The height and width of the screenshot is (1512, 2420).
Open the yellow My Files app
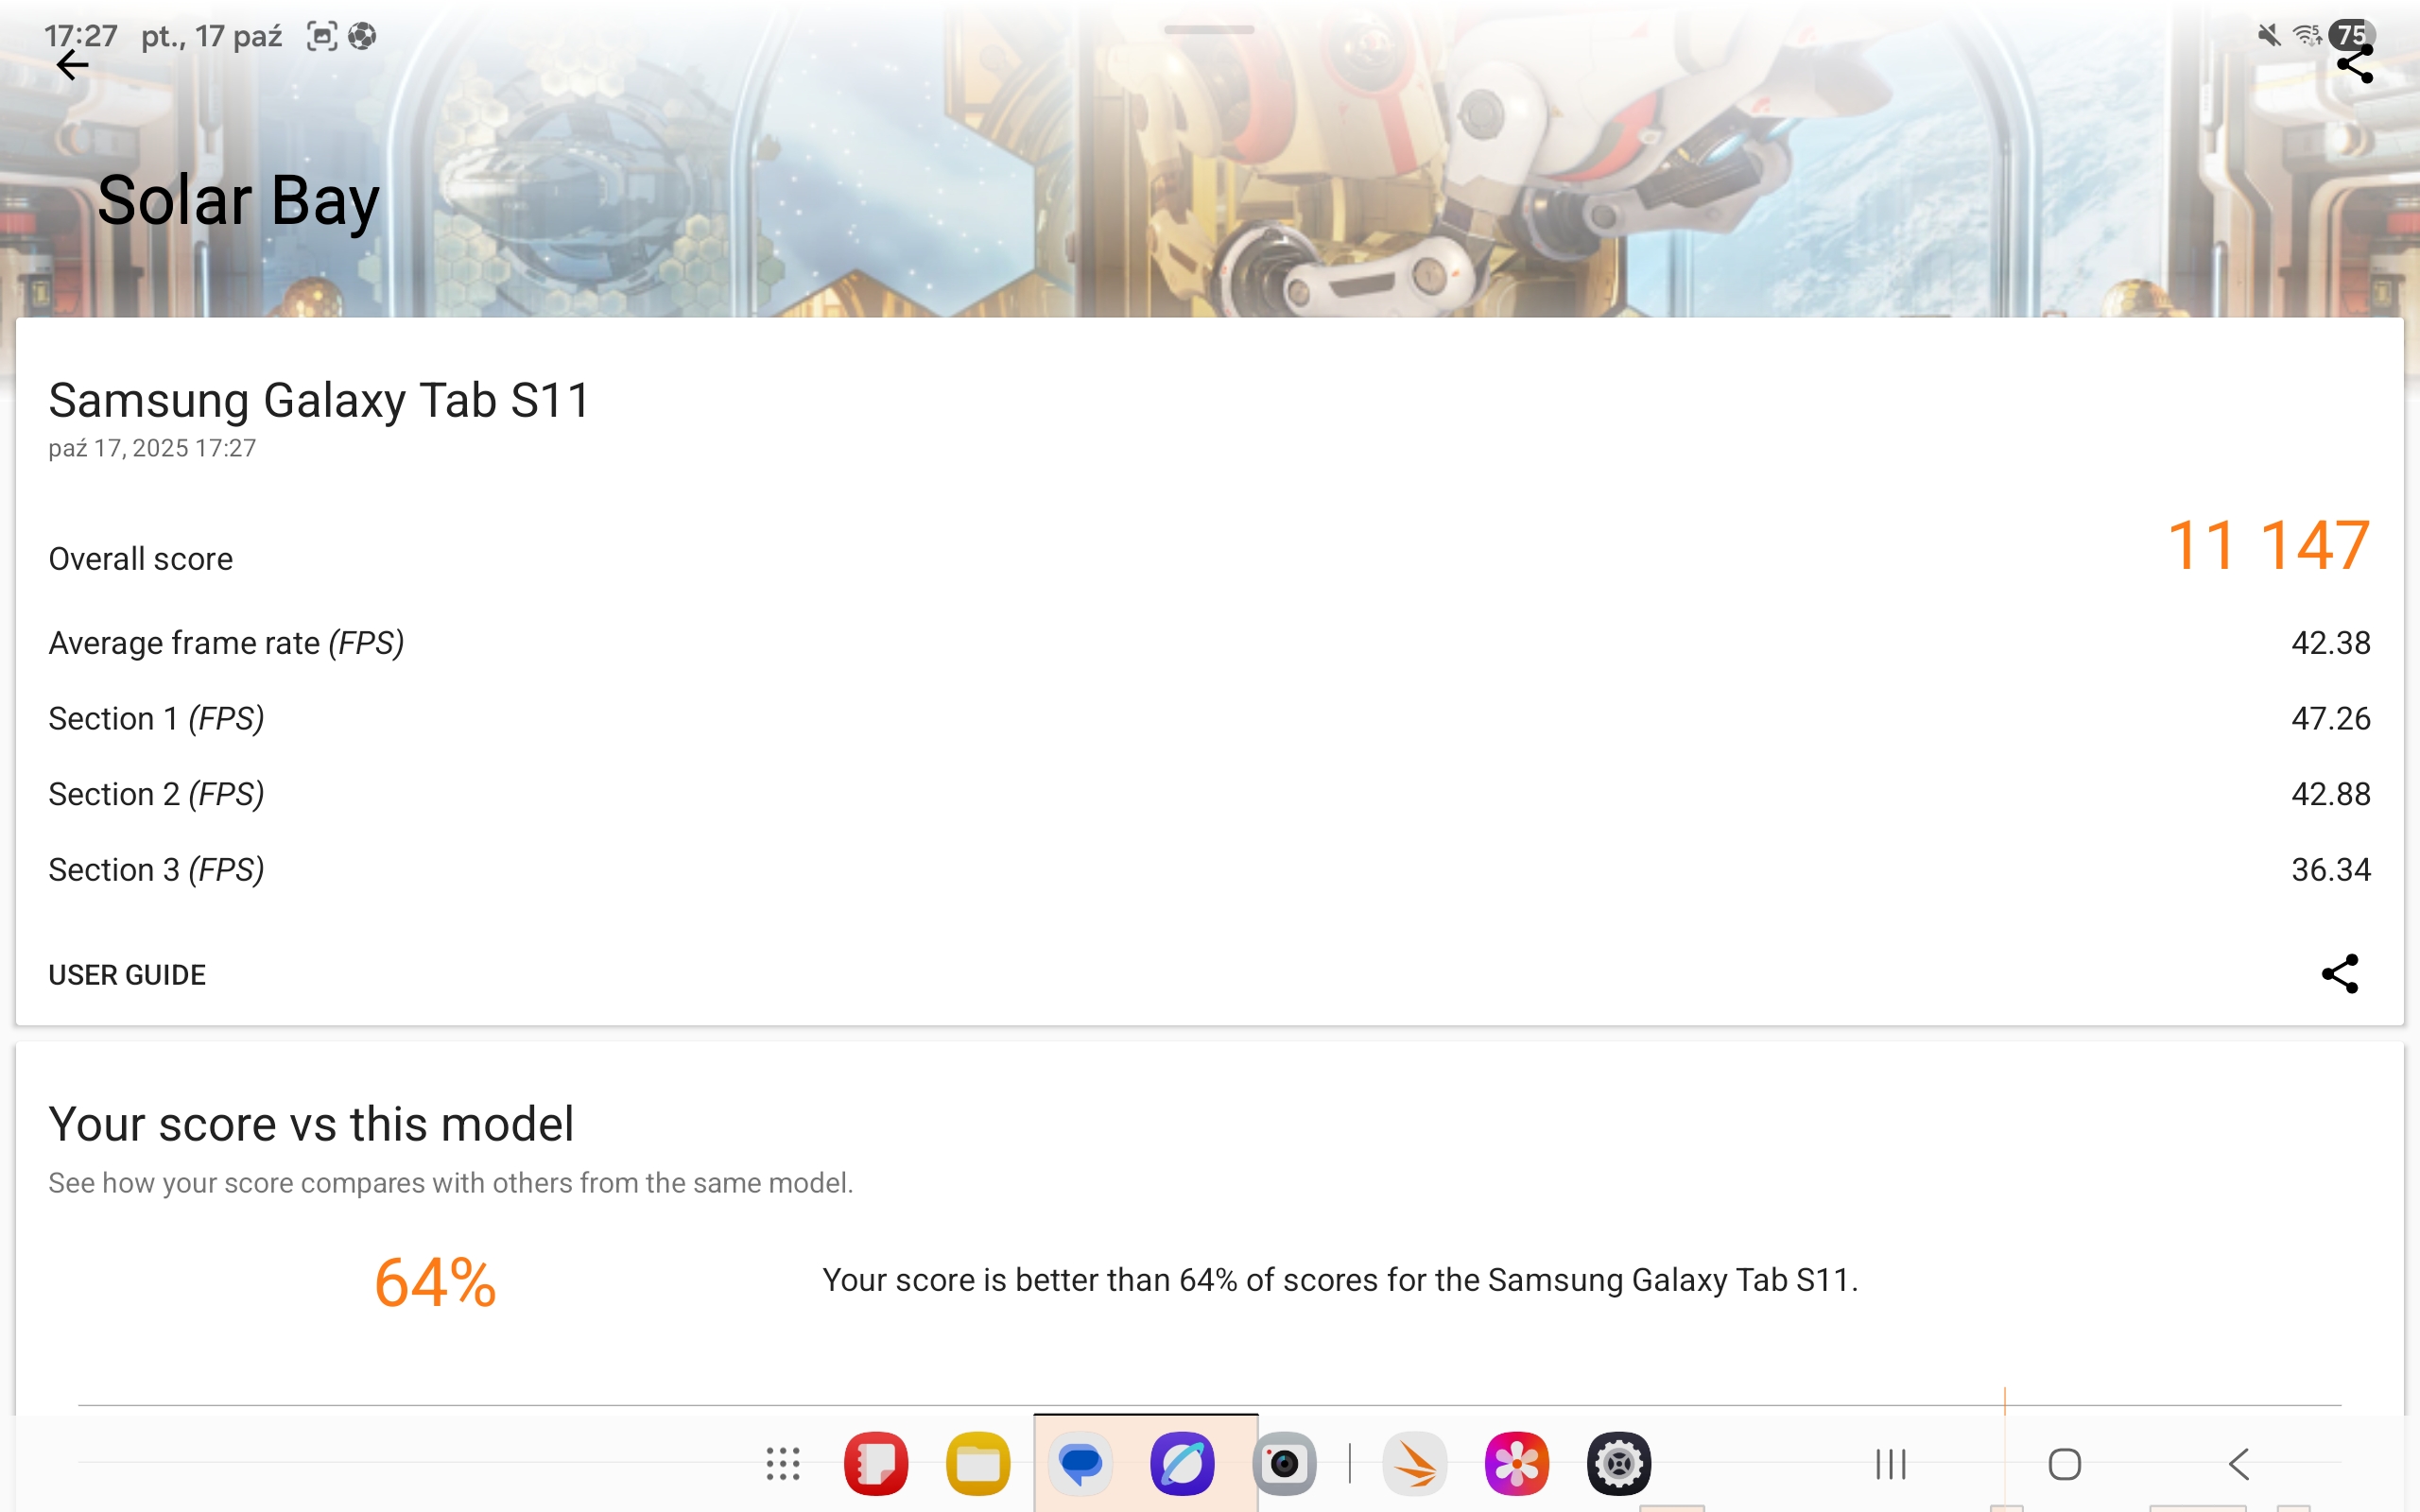coord(978,1464)
